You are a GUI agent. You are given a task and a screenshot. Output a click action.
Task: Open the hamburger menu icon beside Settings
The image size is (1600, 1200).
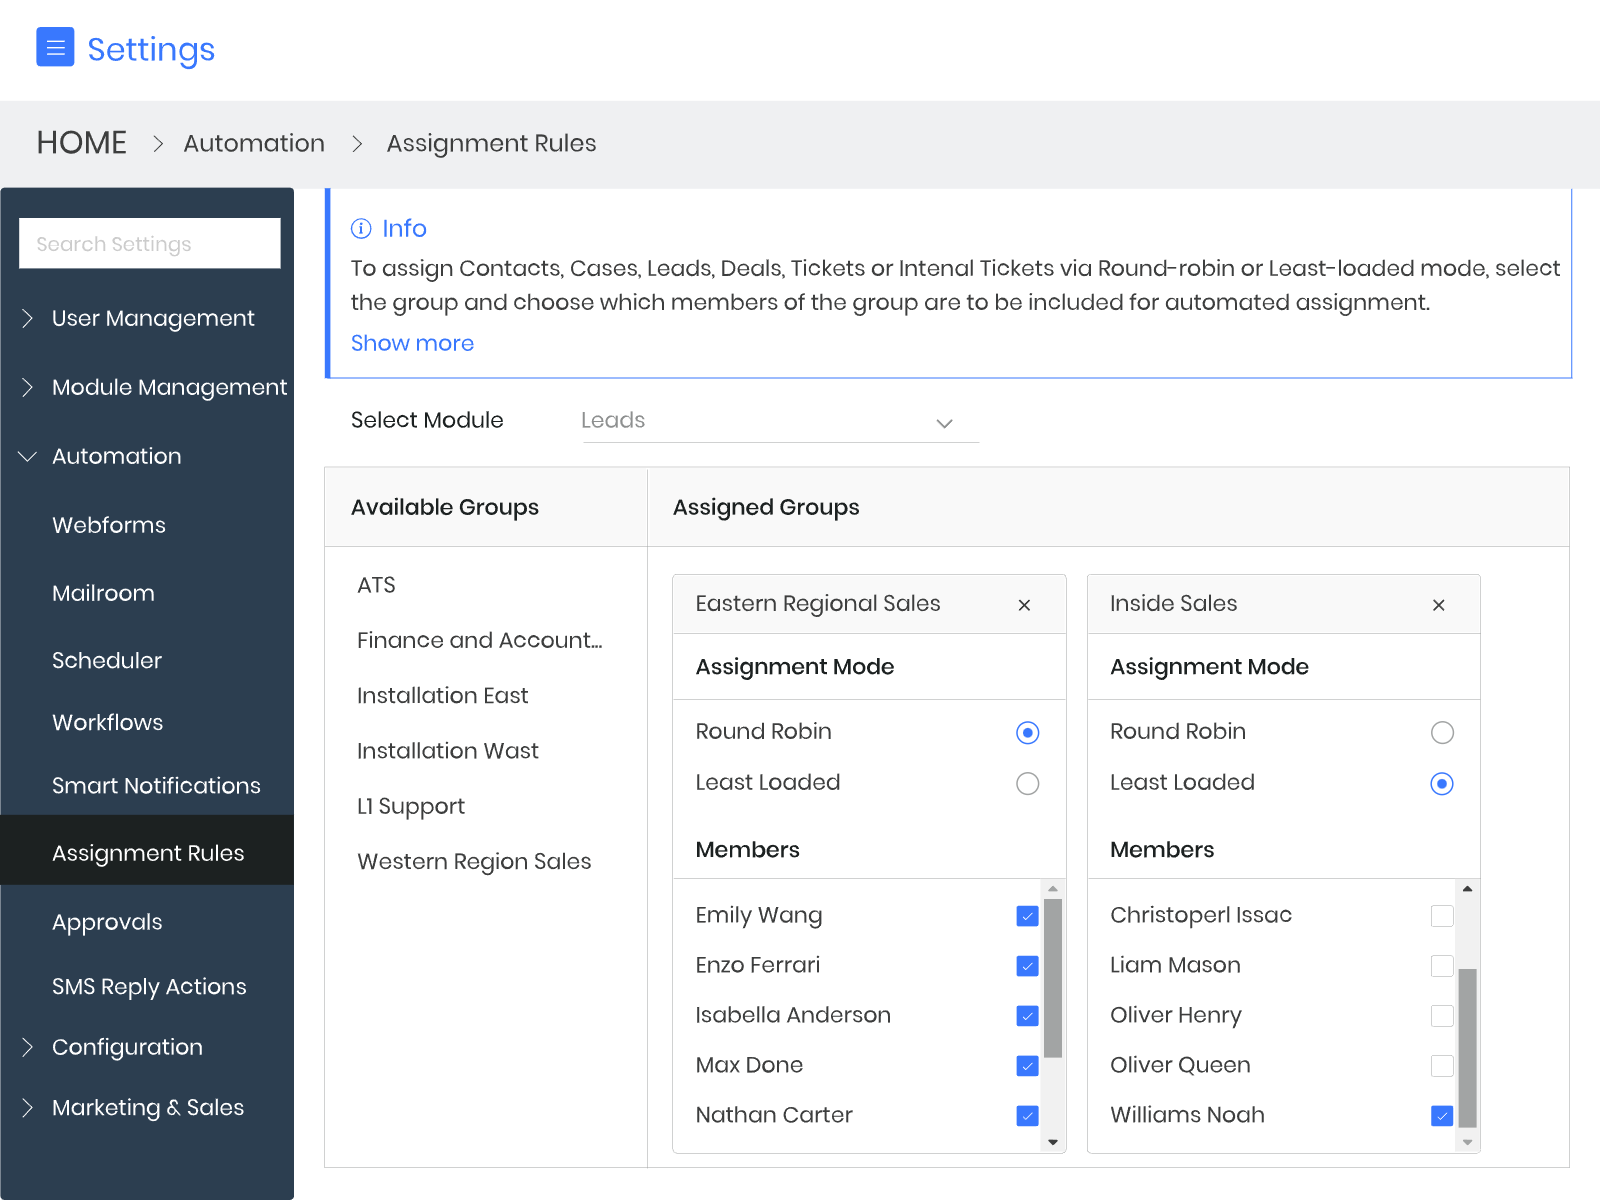coord(55,47)
